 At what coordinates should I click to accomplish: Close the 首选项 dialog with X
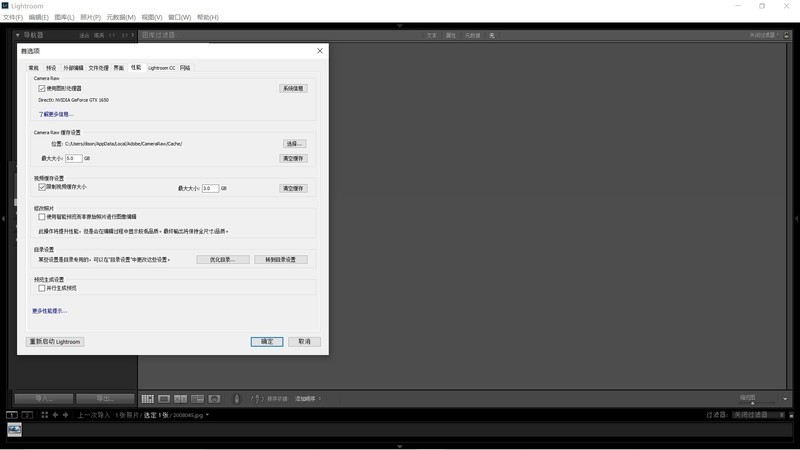(x=320, y=51)
